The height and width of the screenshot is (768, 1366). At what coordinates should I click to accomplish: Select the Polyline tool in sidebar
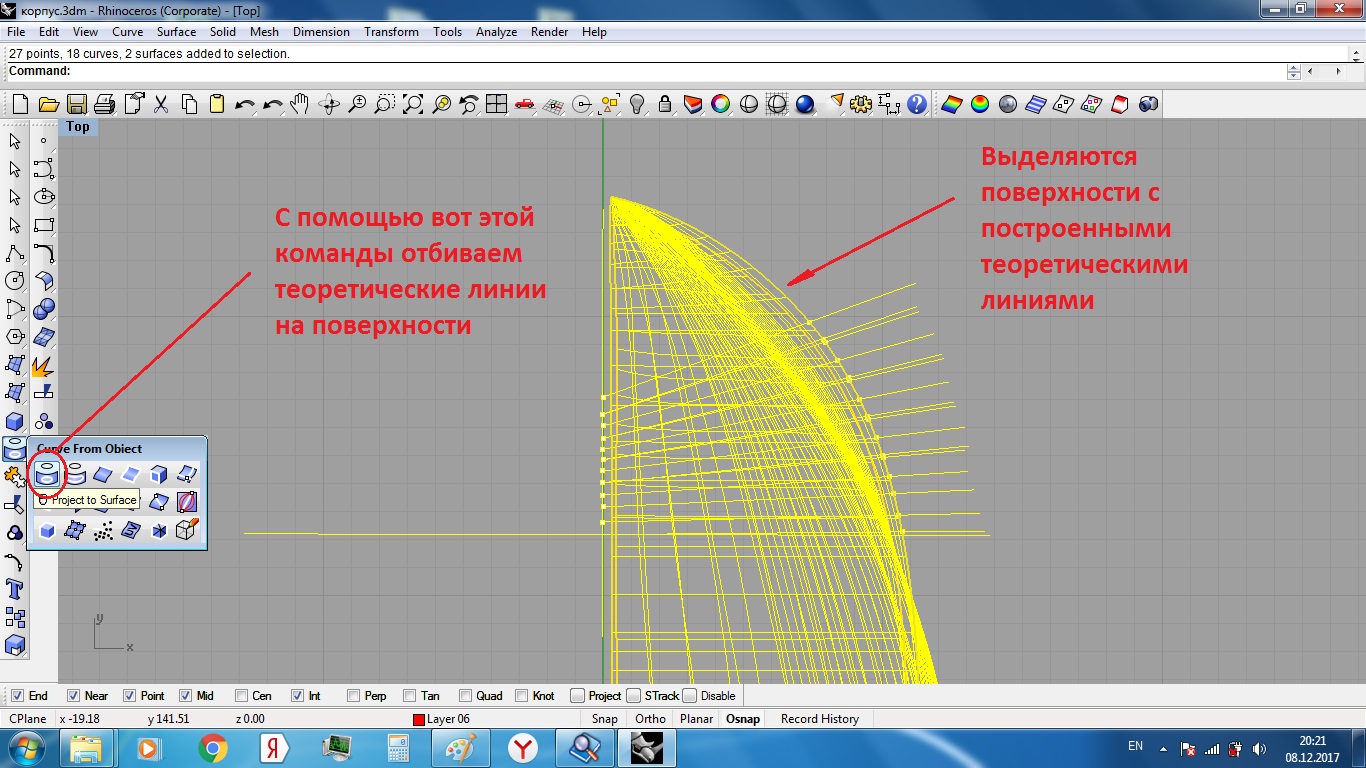point(15,254)
